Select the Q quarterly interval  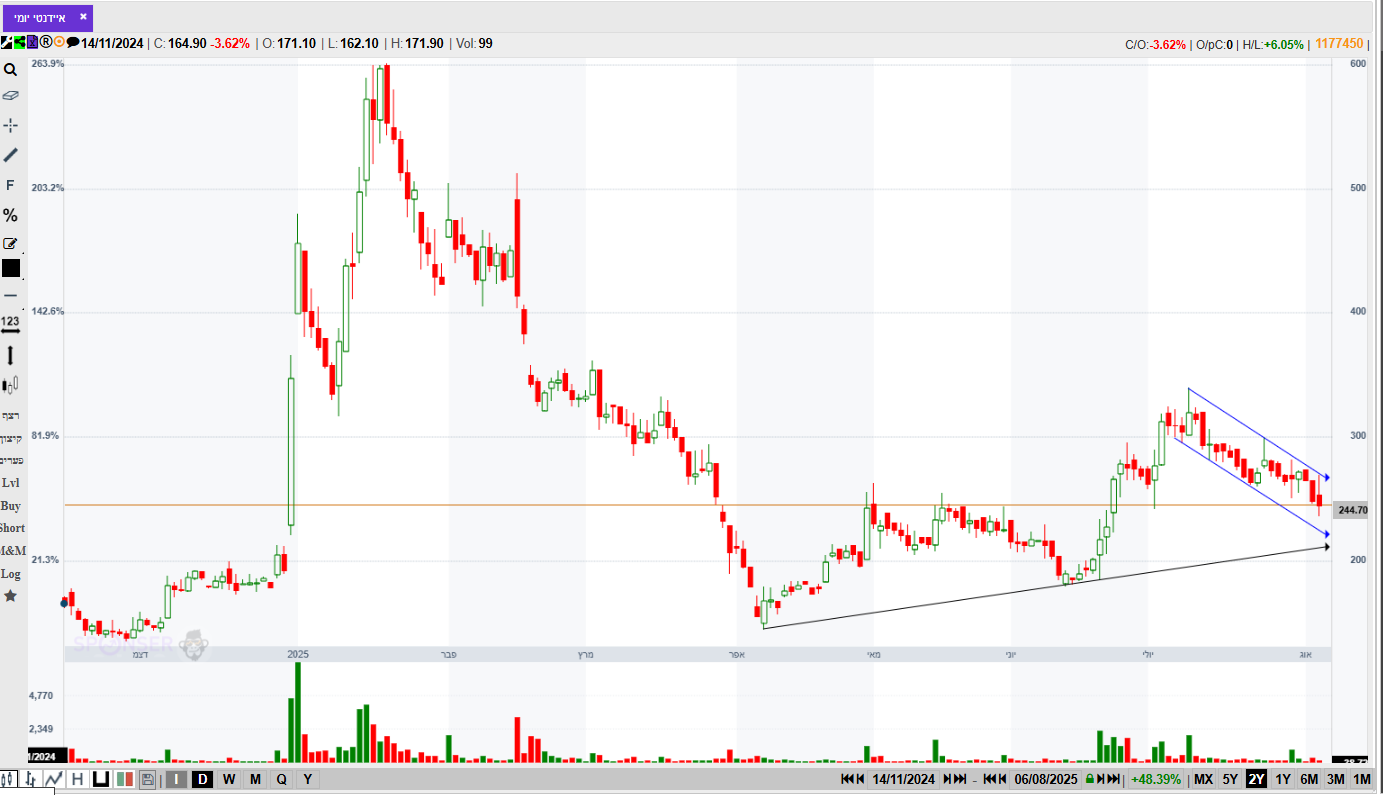[x=281, y=779]
